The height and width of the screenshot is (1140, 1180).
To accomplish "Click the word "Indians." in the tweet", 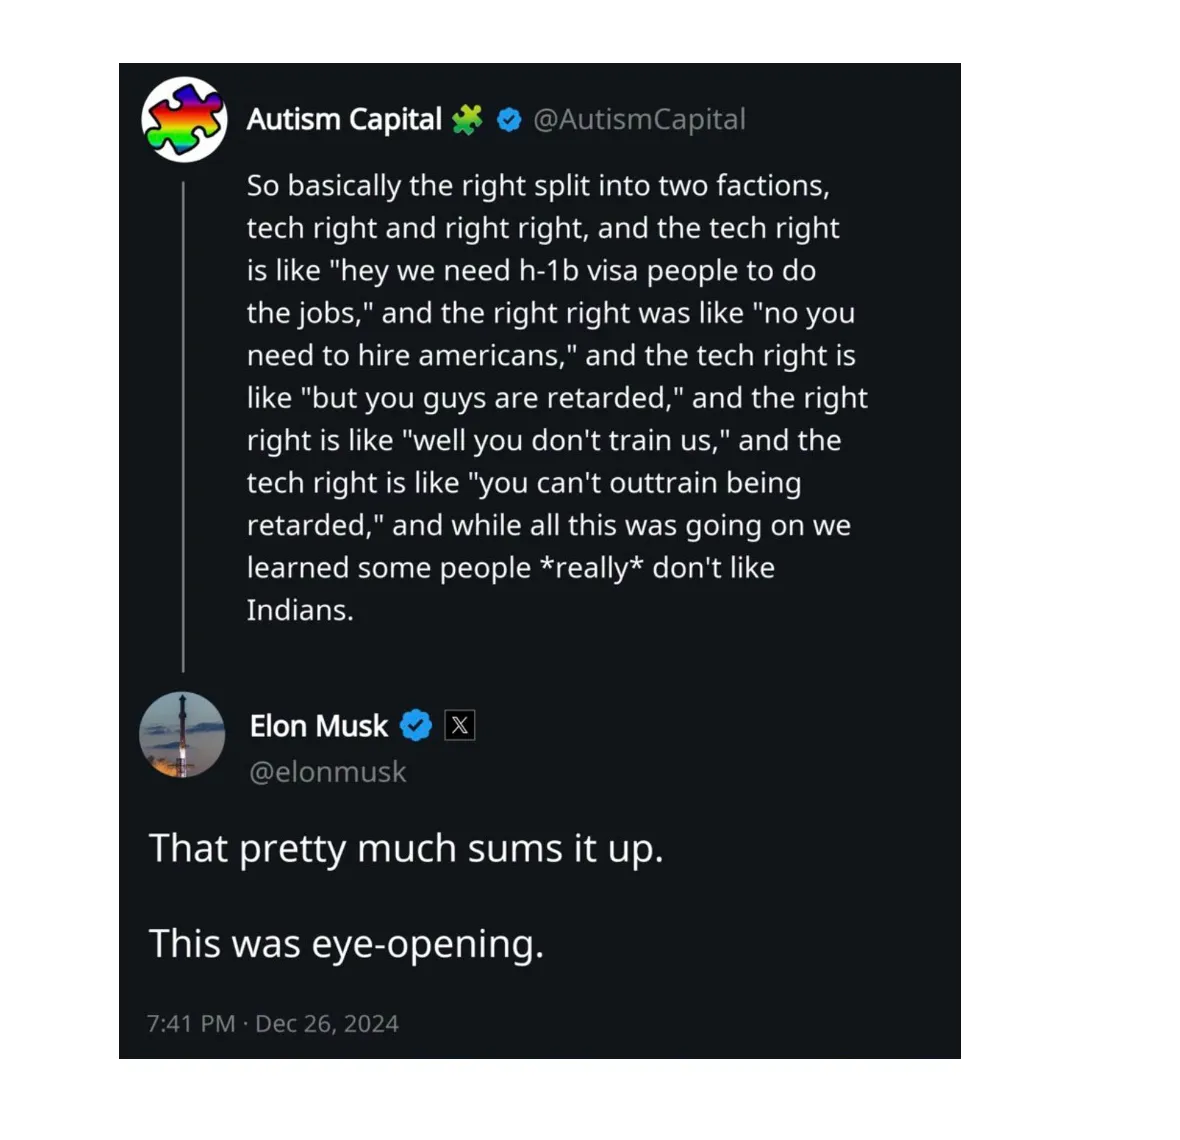I will click(x=300, y=610).
